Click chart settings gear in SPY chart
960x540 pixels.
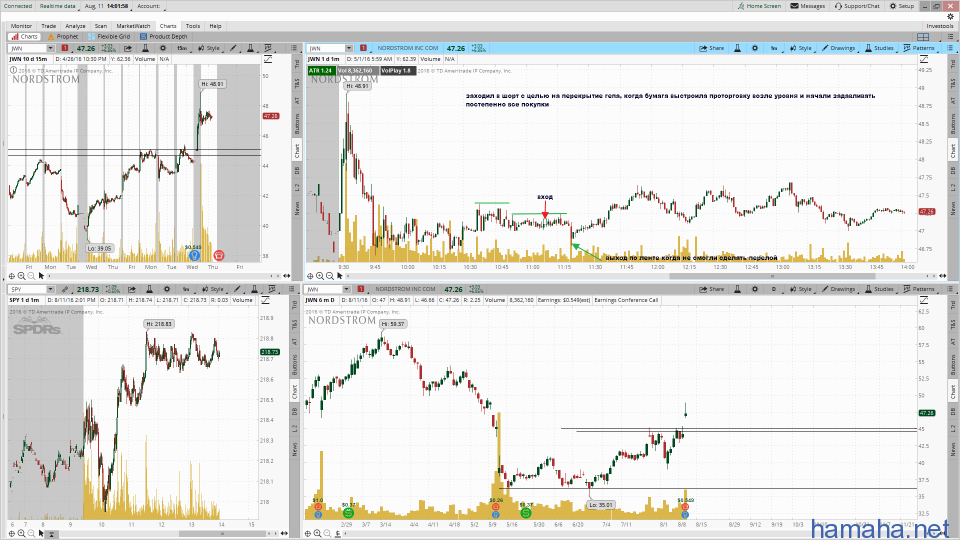167,289
